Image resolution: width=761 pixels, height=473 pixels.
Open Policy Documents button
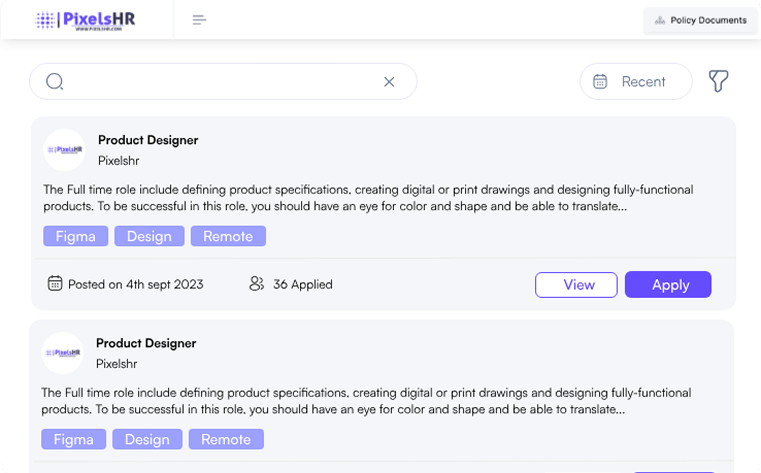tap(700, 20)
